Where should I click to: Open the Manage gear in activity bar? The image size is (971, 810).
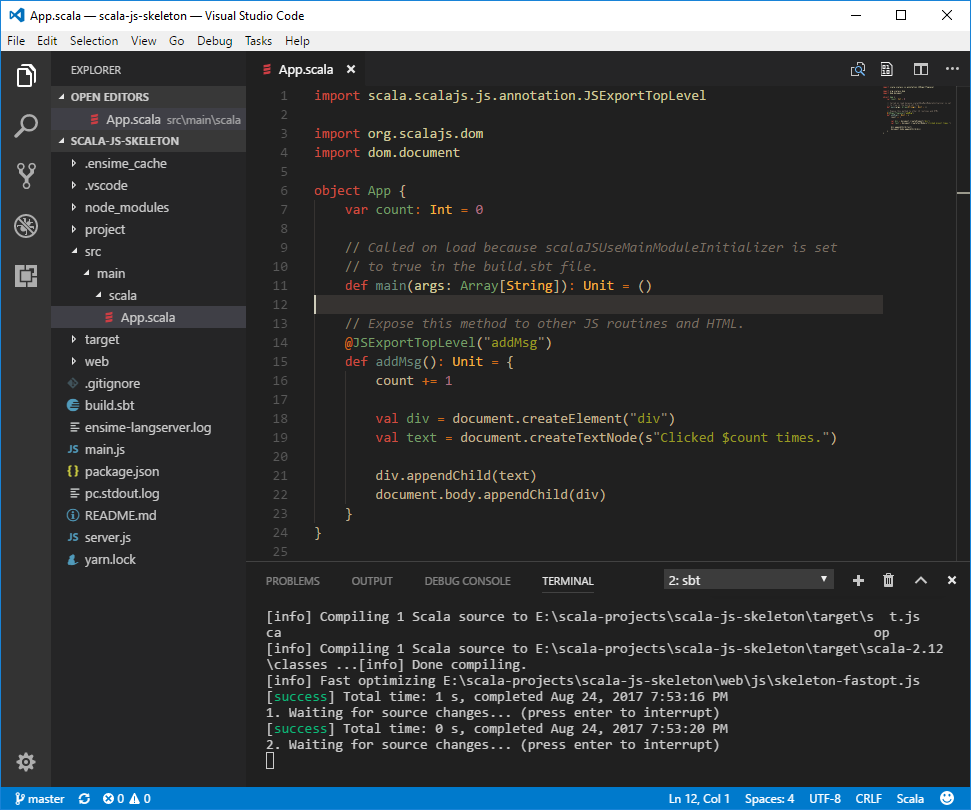26,762
